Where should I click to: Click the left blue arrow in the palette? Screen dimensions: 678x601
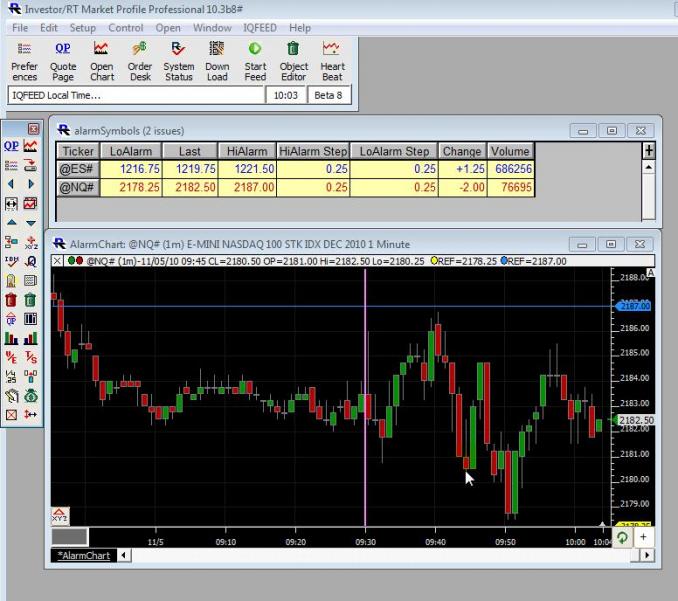click(x=11, y=184)
